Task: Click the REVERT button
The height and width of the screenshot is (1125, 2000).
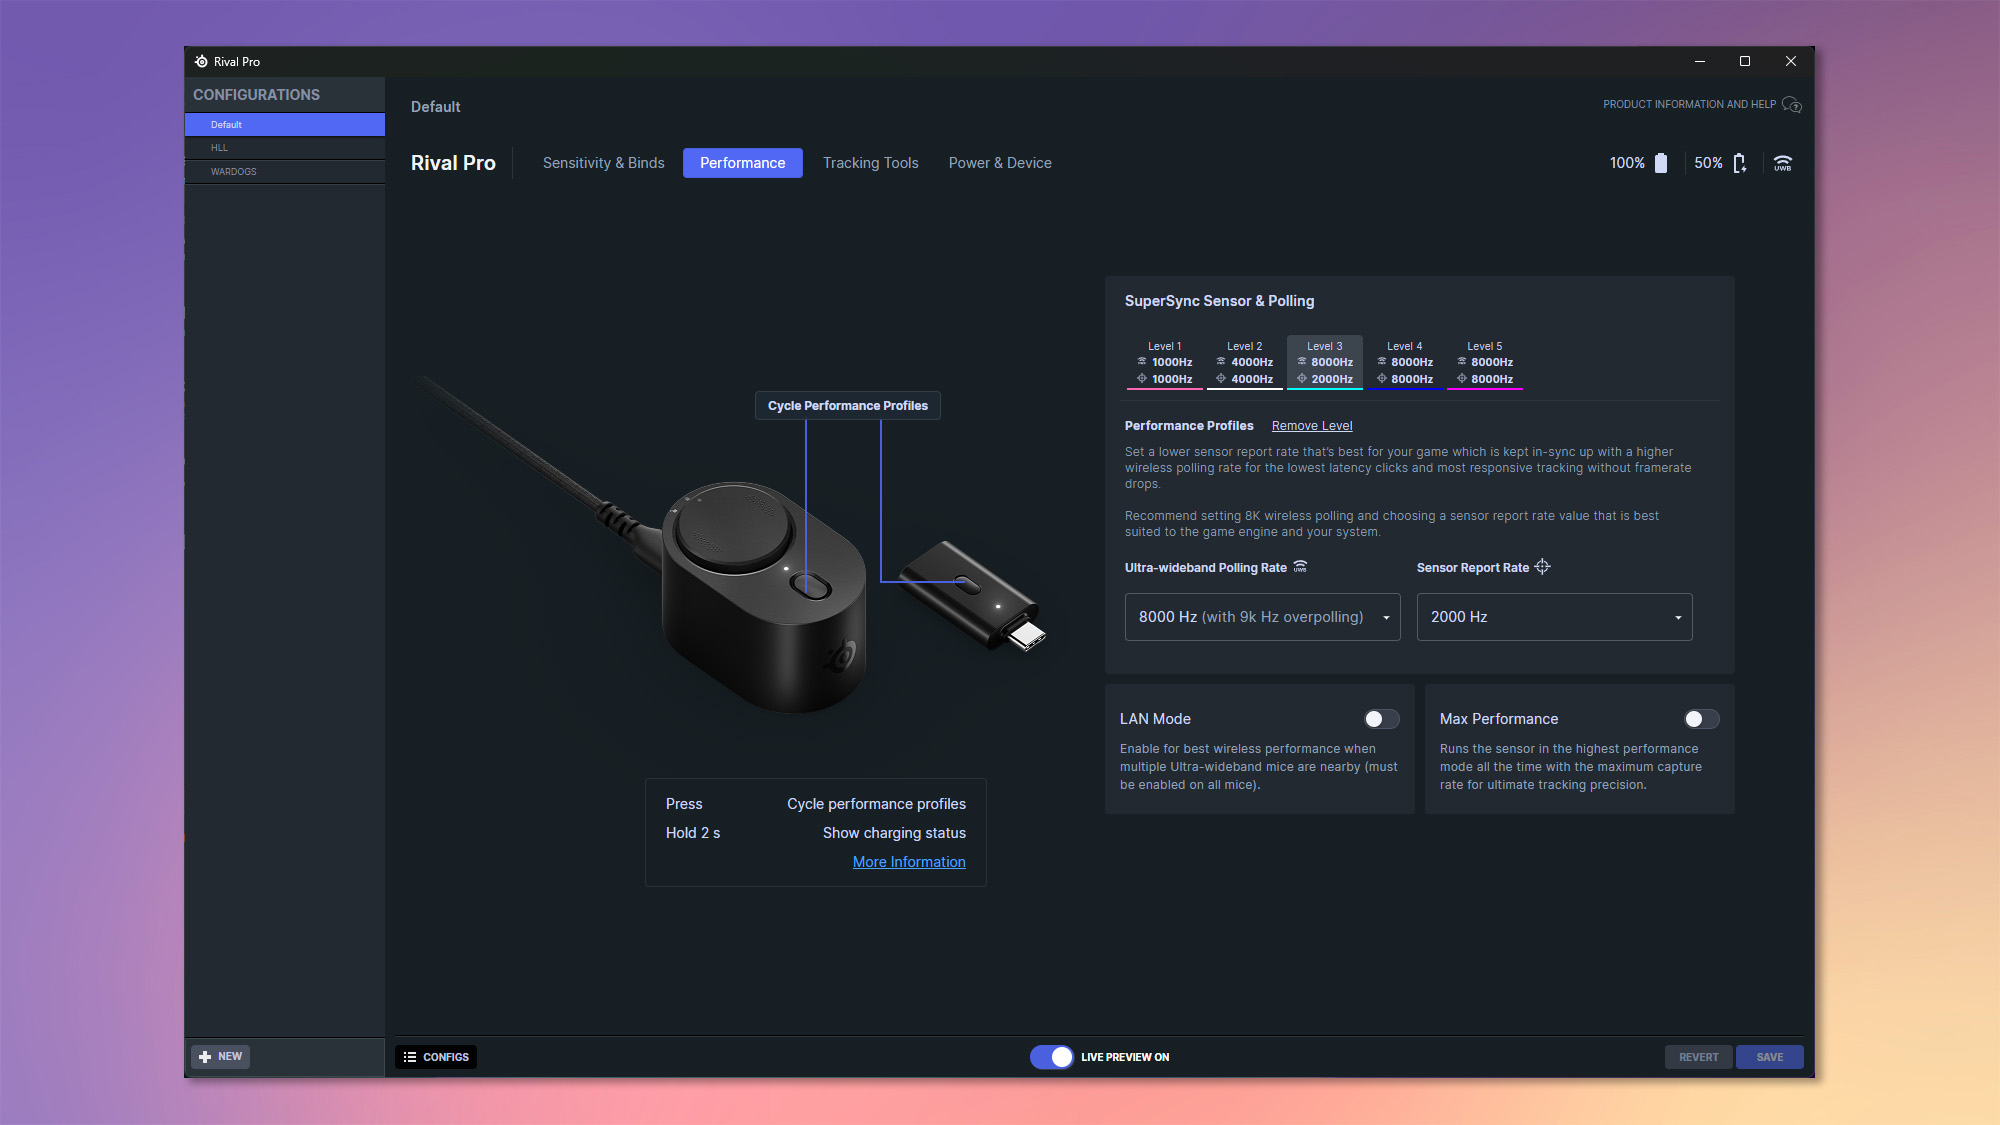Action: pos(1698,1057)
